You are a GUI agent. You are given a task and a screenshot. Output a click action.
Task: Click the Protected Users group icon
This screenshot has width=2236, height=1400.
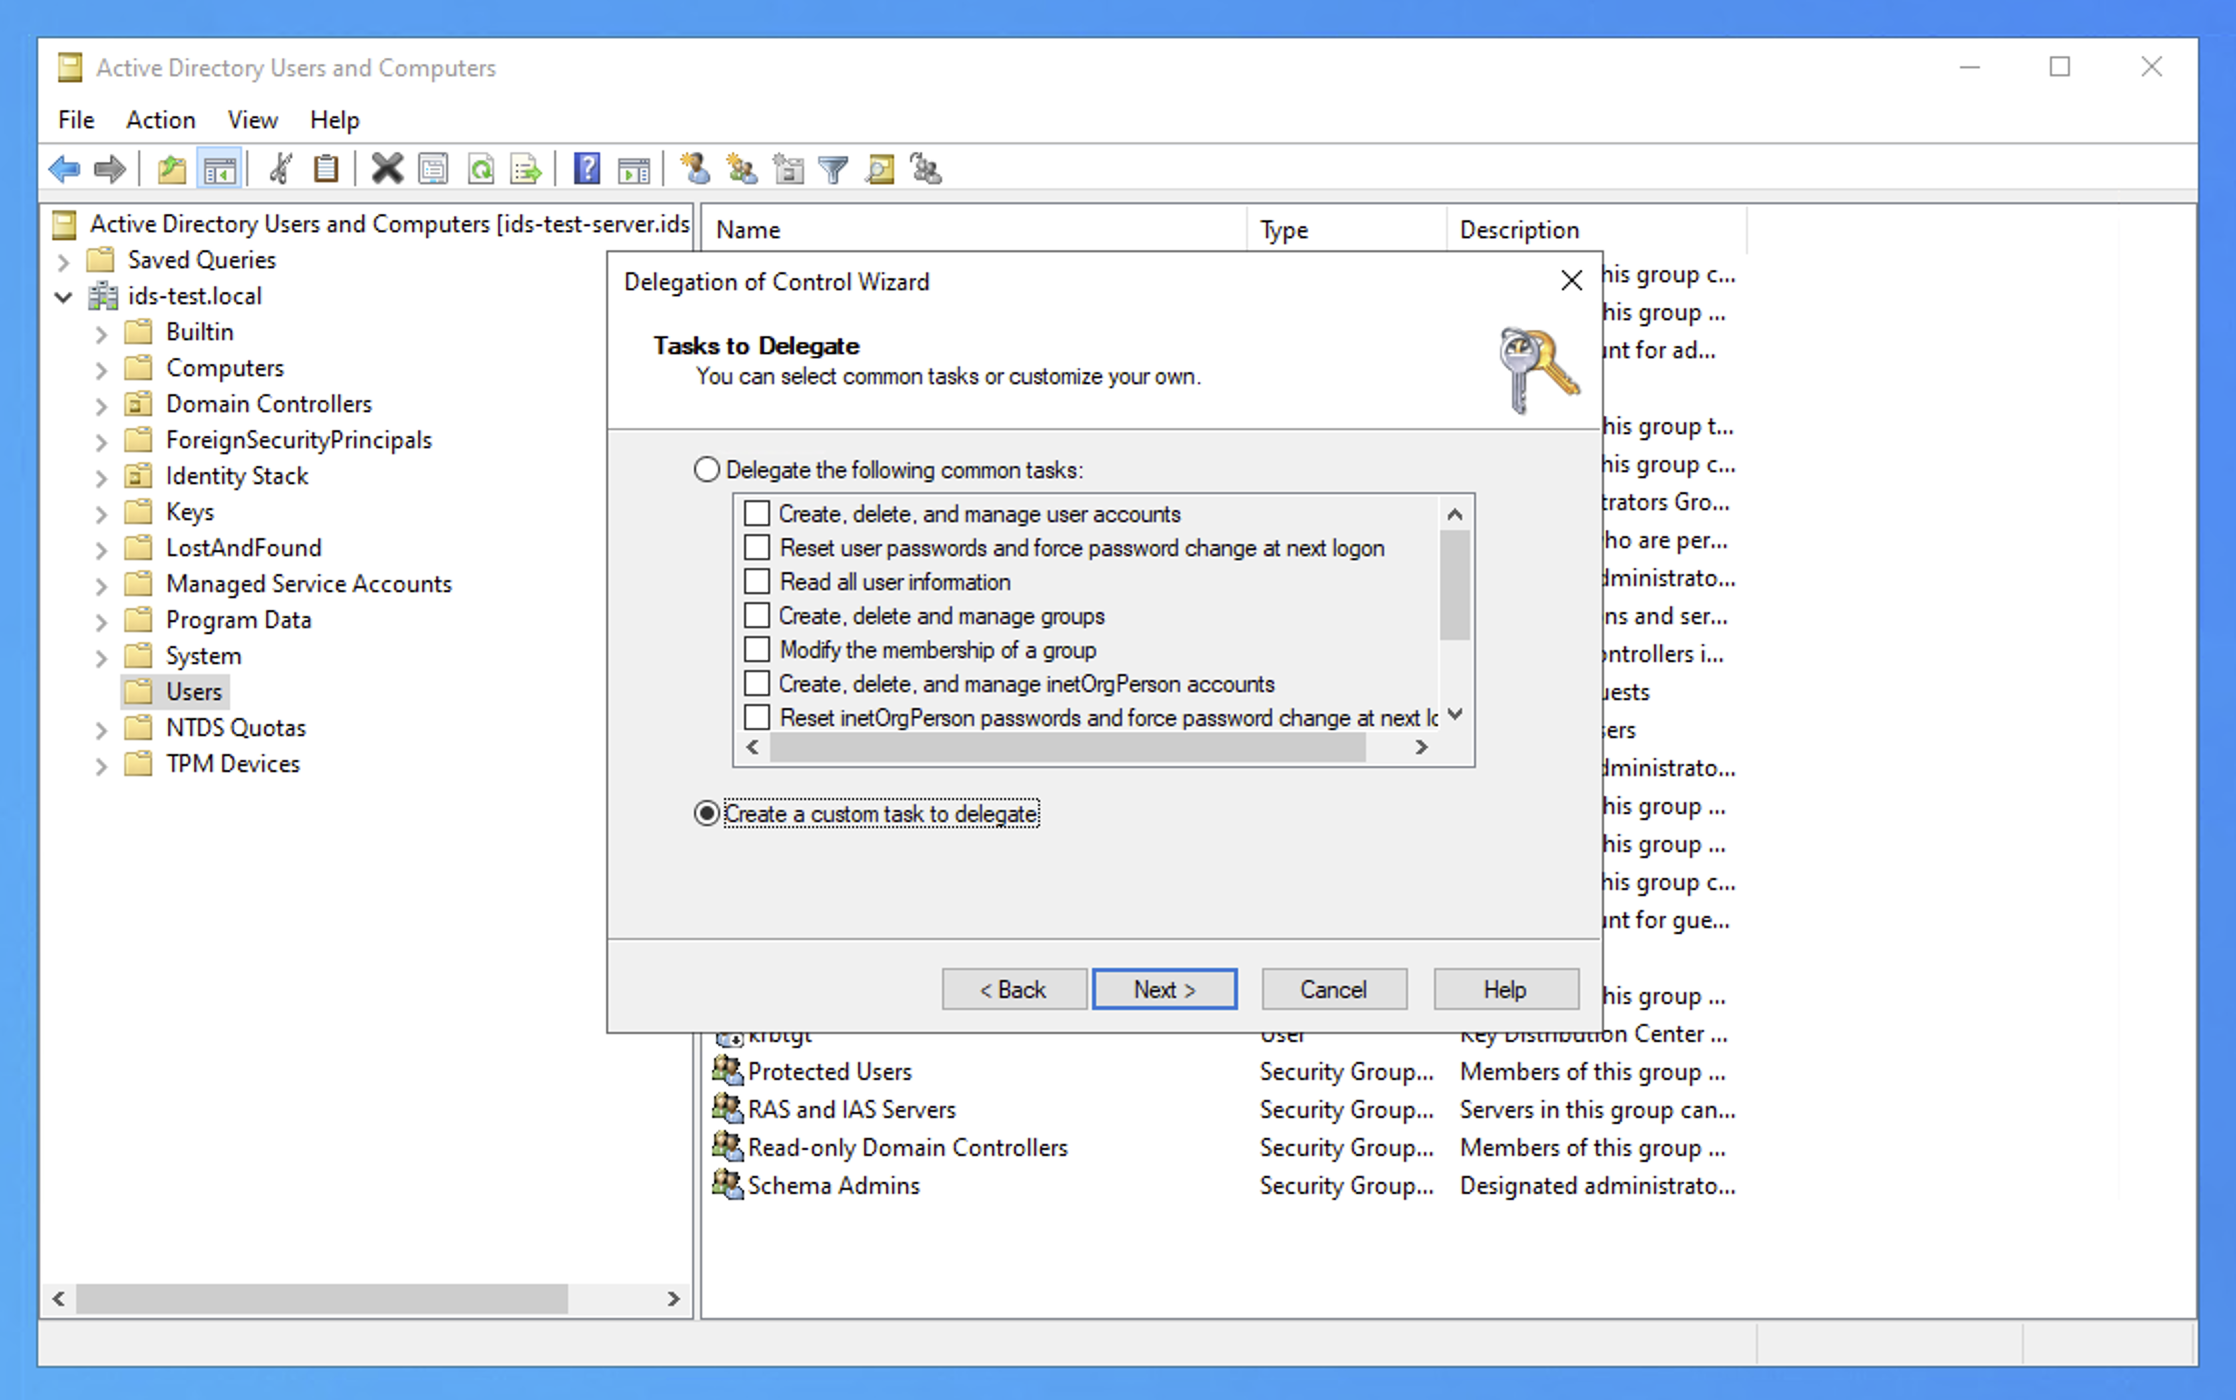(728, 1071)
